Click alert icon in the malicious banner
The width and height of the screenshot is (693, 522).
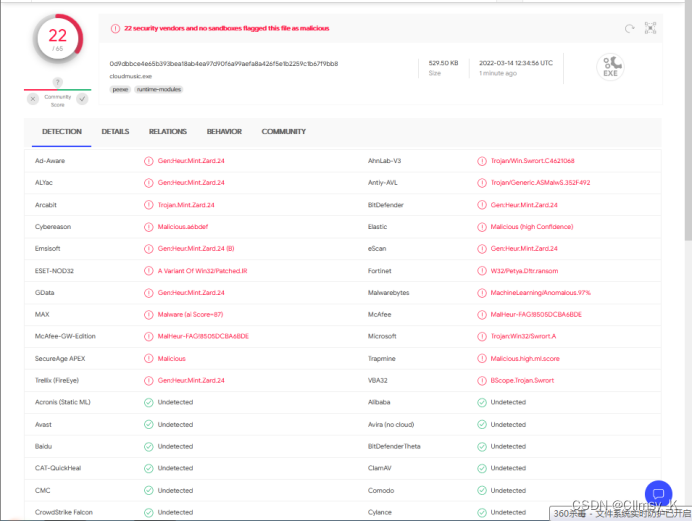(115, 29)
